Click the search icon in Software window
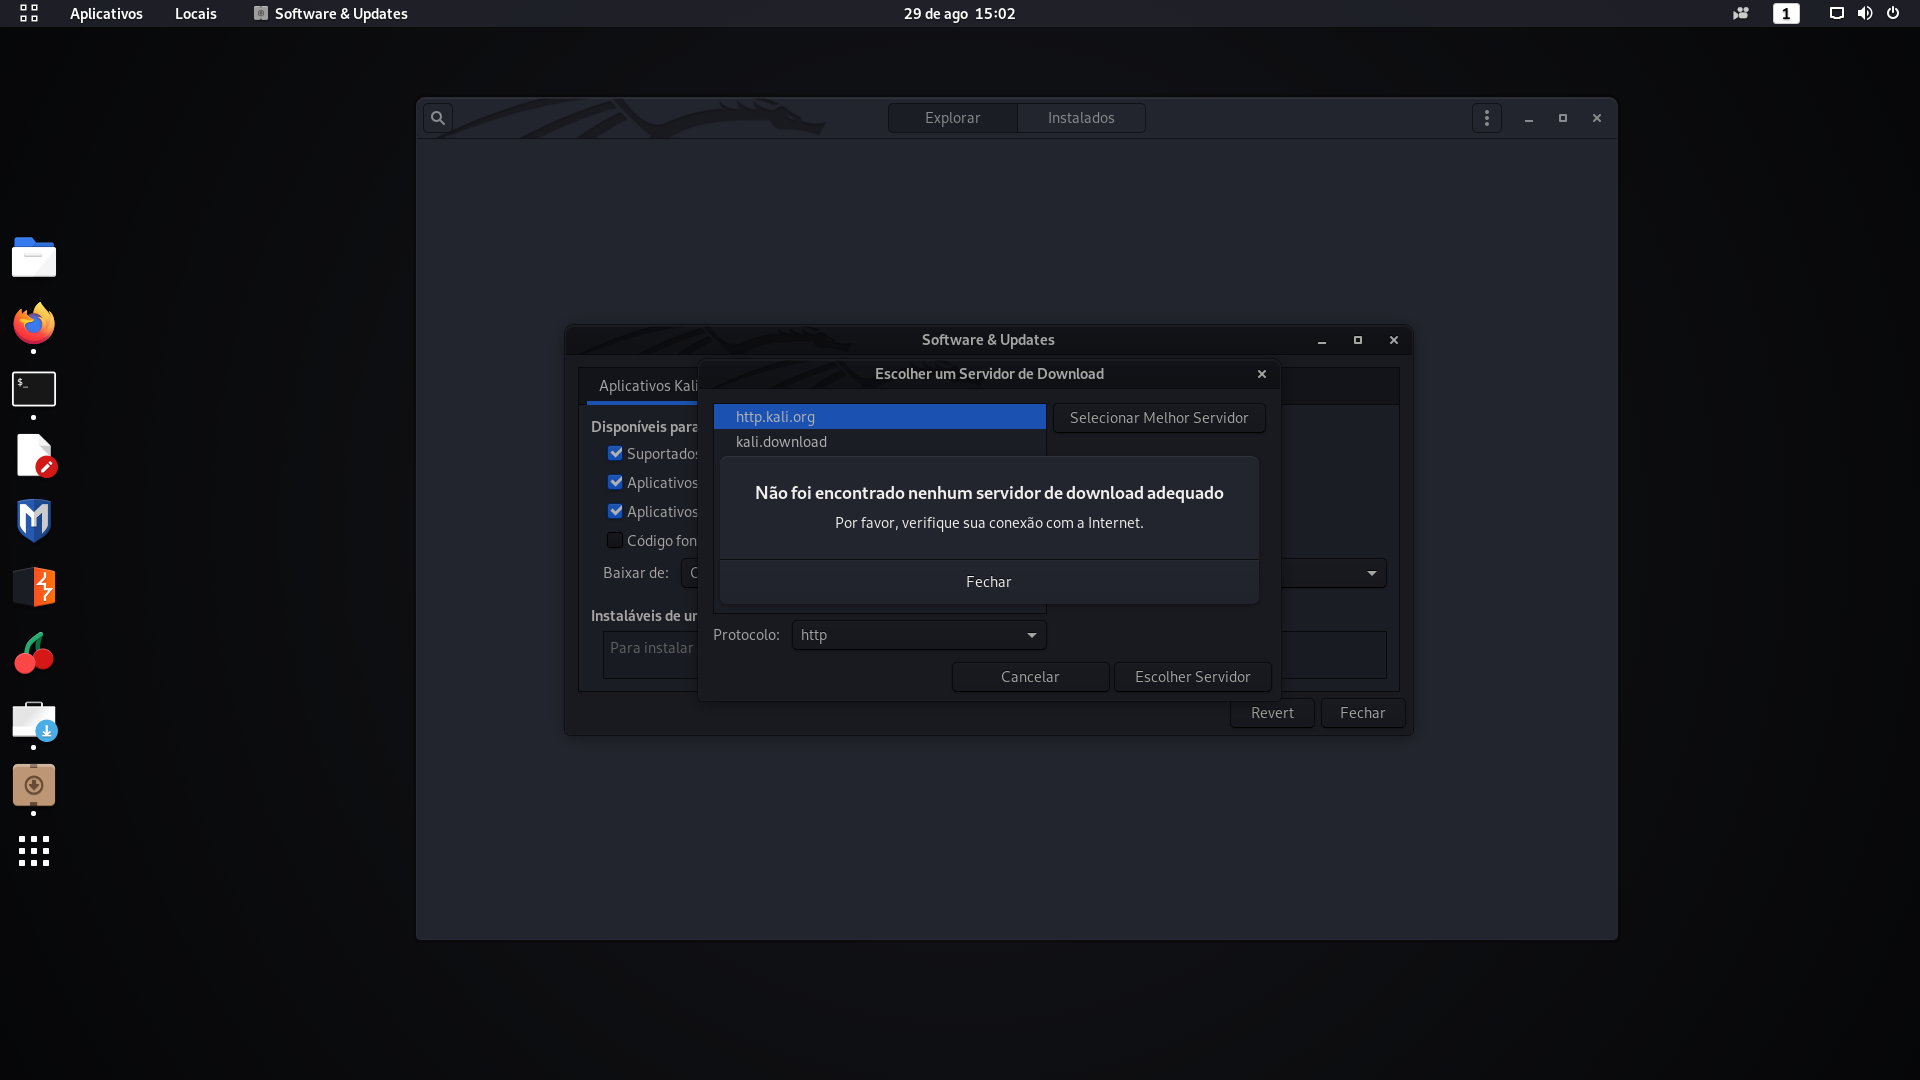The height and width of the screenshot is (1080, 1920). [438, 118]
